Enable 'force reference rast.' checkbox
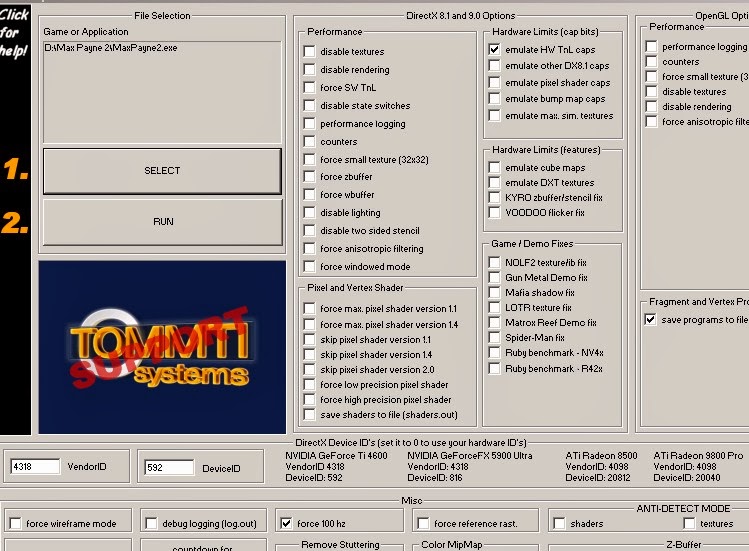Viewport: 749px width, 551px height. (x=423, y=523)
